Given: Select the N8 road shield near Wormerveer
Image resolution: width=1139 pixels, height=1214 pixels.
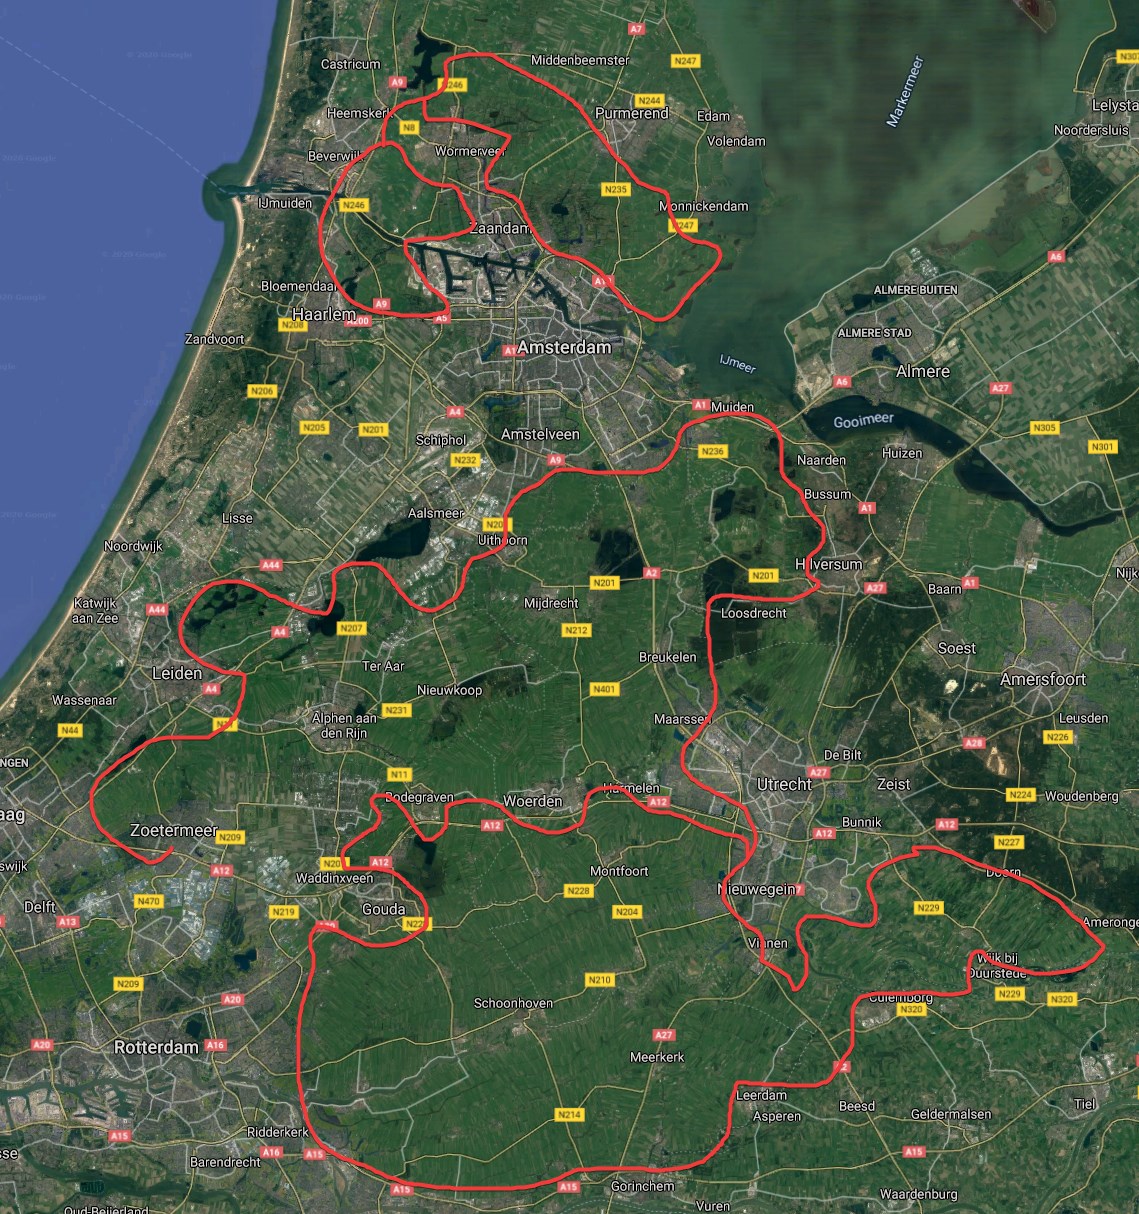Looking at the screenshot, I should coord(408,128).
